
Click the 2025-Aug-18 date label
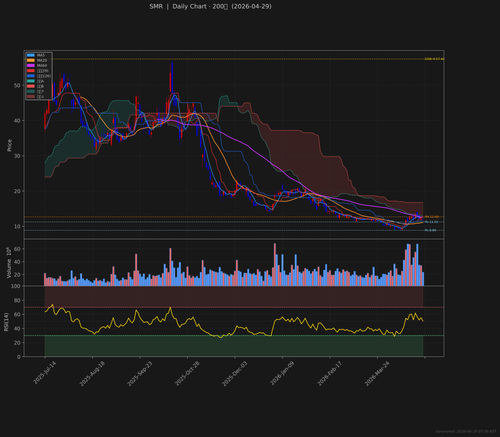point(92,373)
